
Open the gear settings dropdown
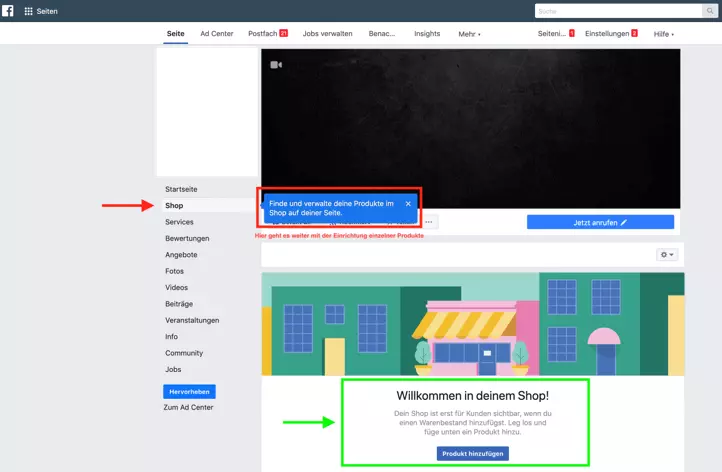667,255
